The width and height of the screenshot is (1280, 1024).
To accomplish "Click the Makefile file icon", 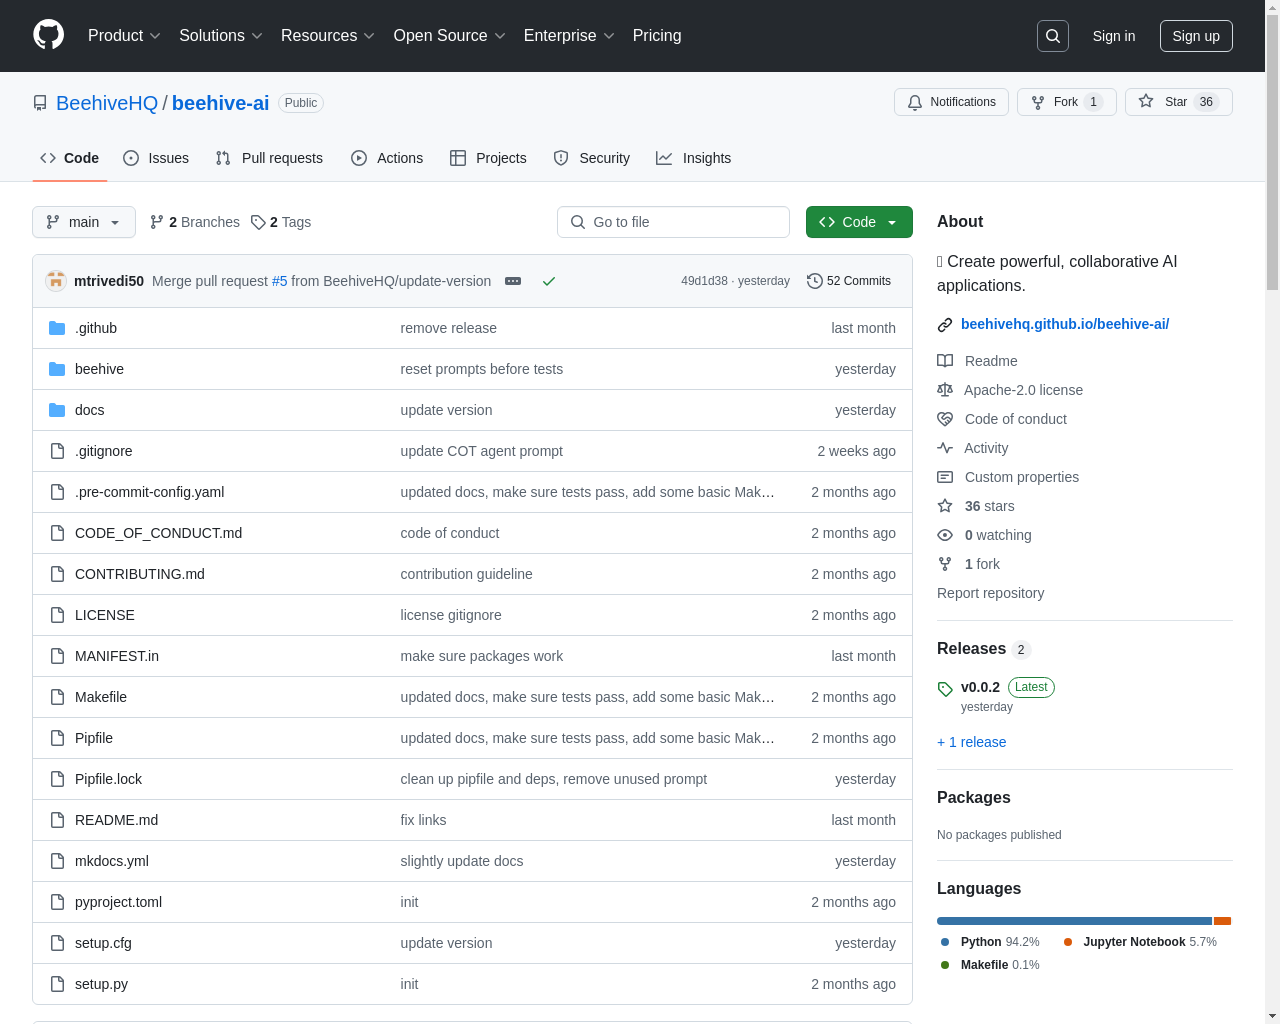I will click(57, 697).
